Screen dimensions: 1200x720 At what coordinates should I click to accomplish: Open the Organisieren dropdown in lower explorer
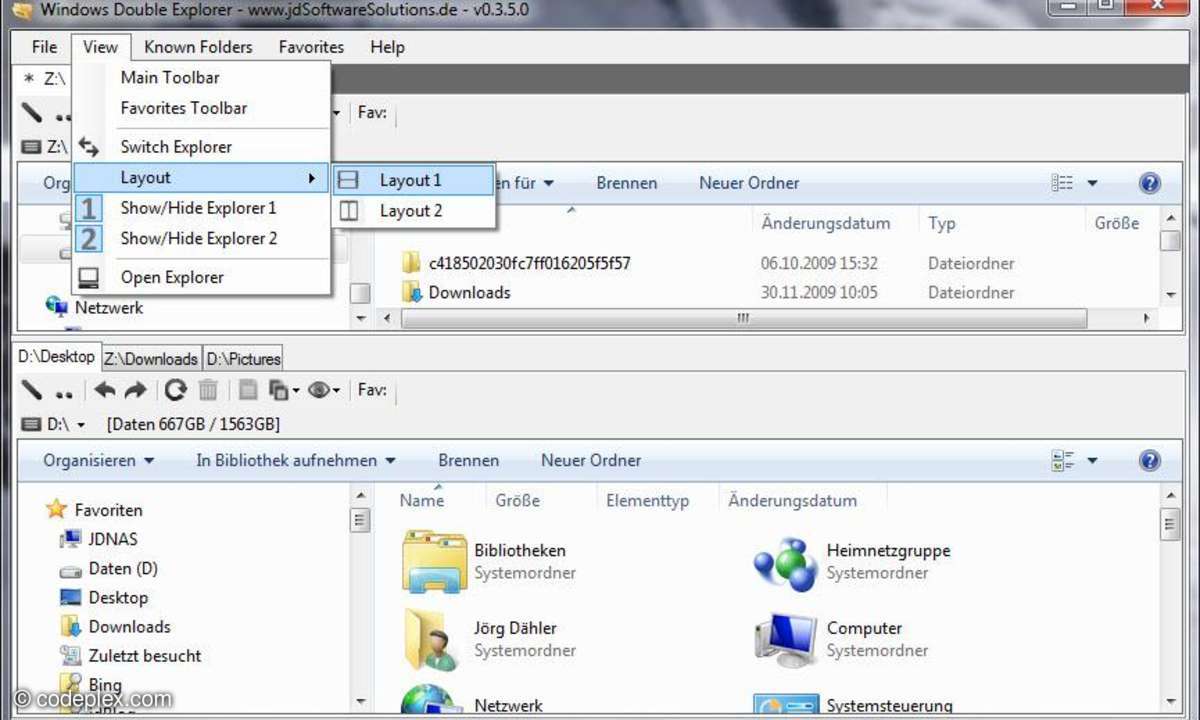pyautogui.click(x=99, y=461)
